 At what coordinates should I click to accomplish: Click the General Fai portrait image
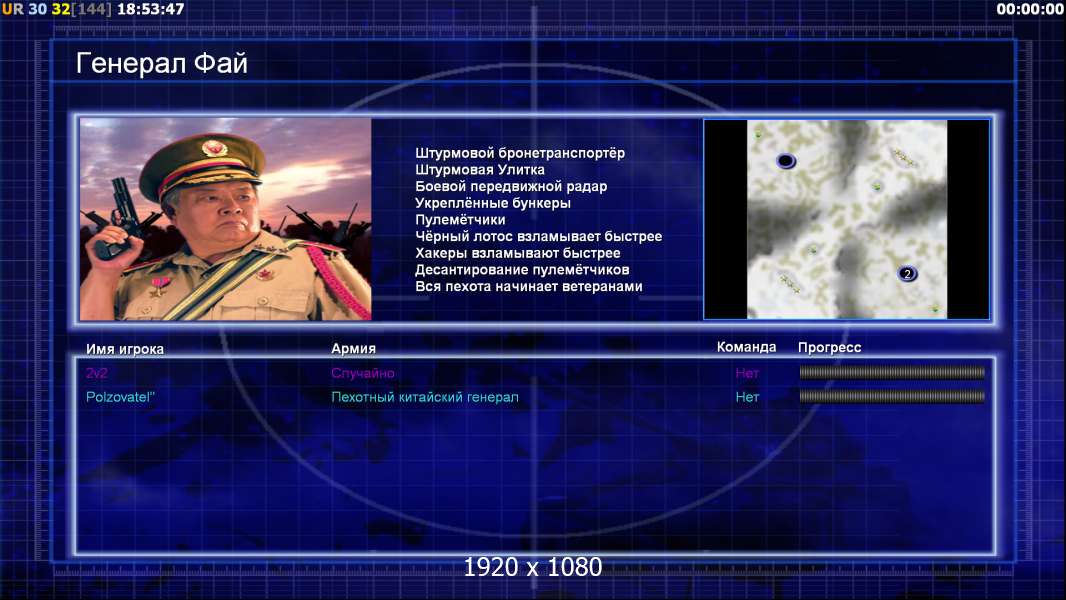(226, 219)
